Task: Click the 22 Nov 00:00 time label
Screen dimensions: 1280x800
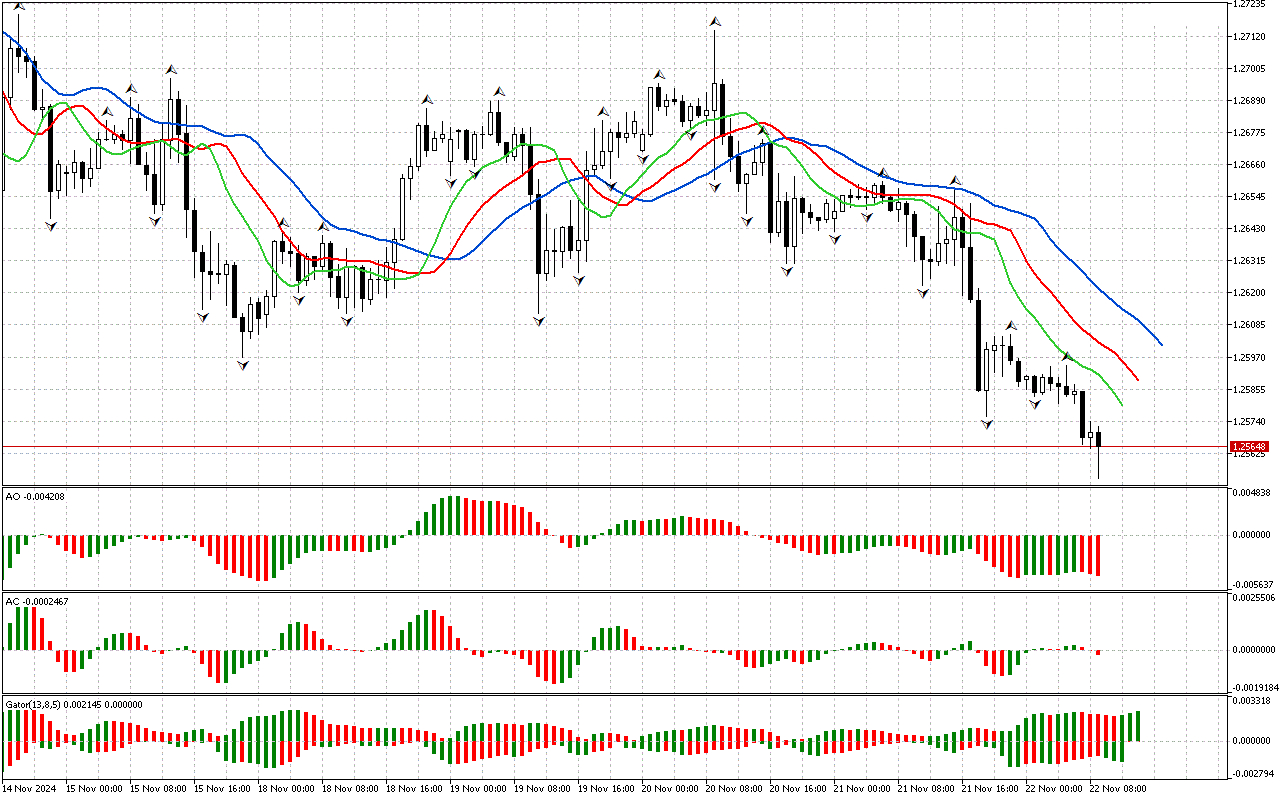Action: pos(1054,789)
